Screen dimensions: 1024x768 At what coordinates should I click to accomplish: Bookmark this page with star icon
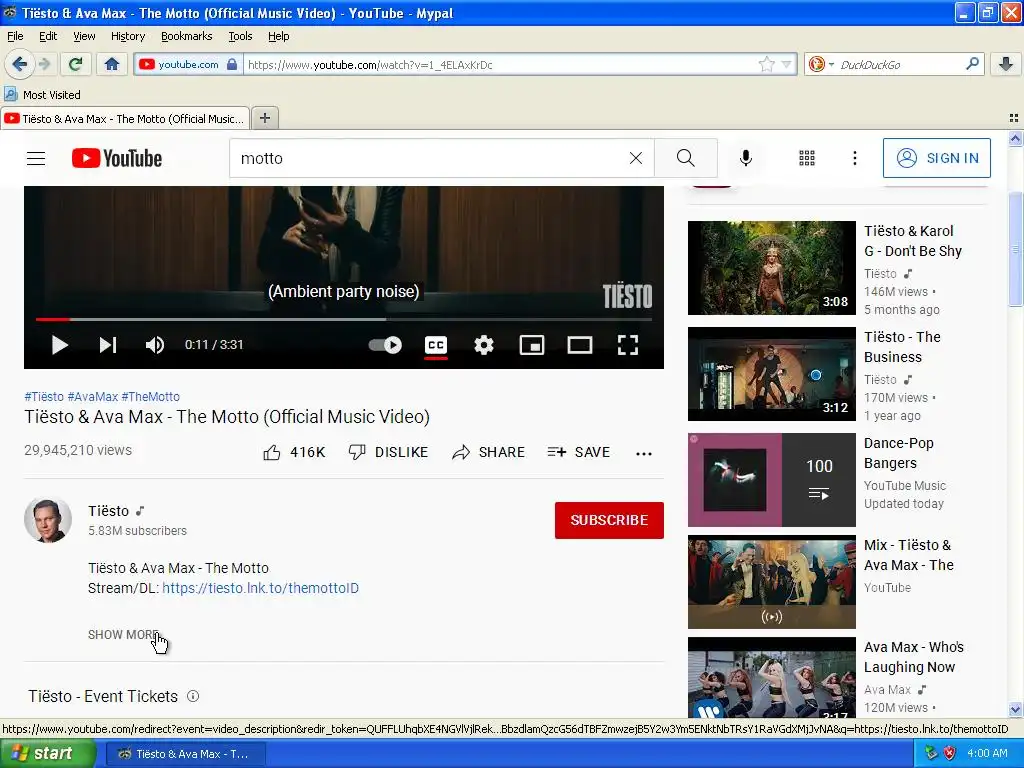(x=767, y=64)
